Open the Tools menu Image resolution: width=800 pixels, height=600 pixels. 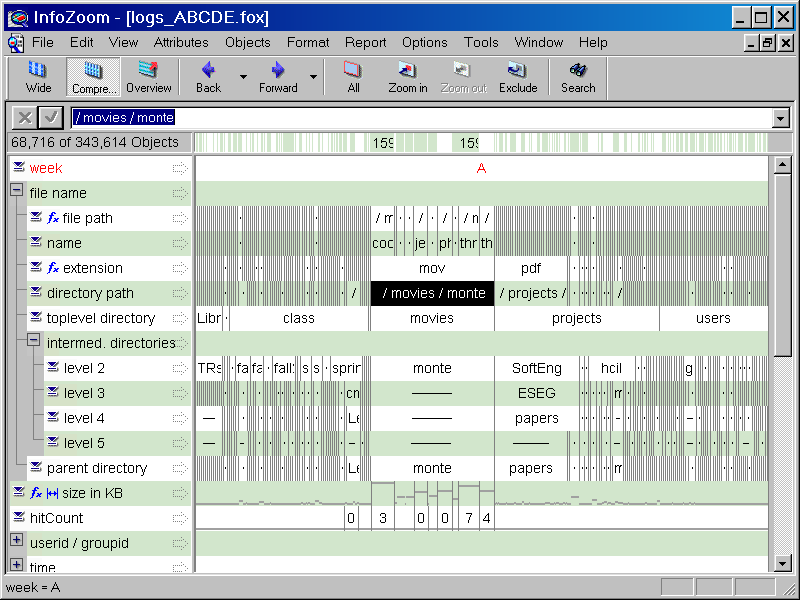pyautogui.click(x=481, y=43)
